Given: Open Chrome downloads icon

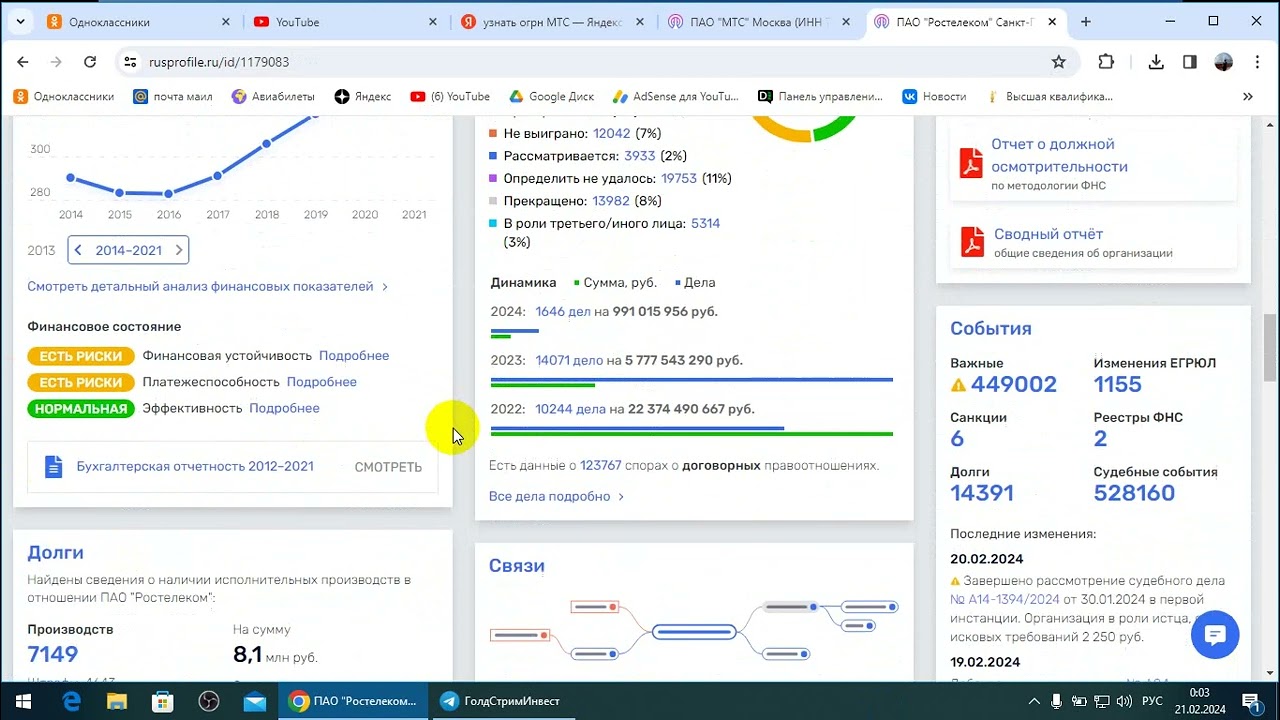Looking at the screenshot, I should [1156, 62].
